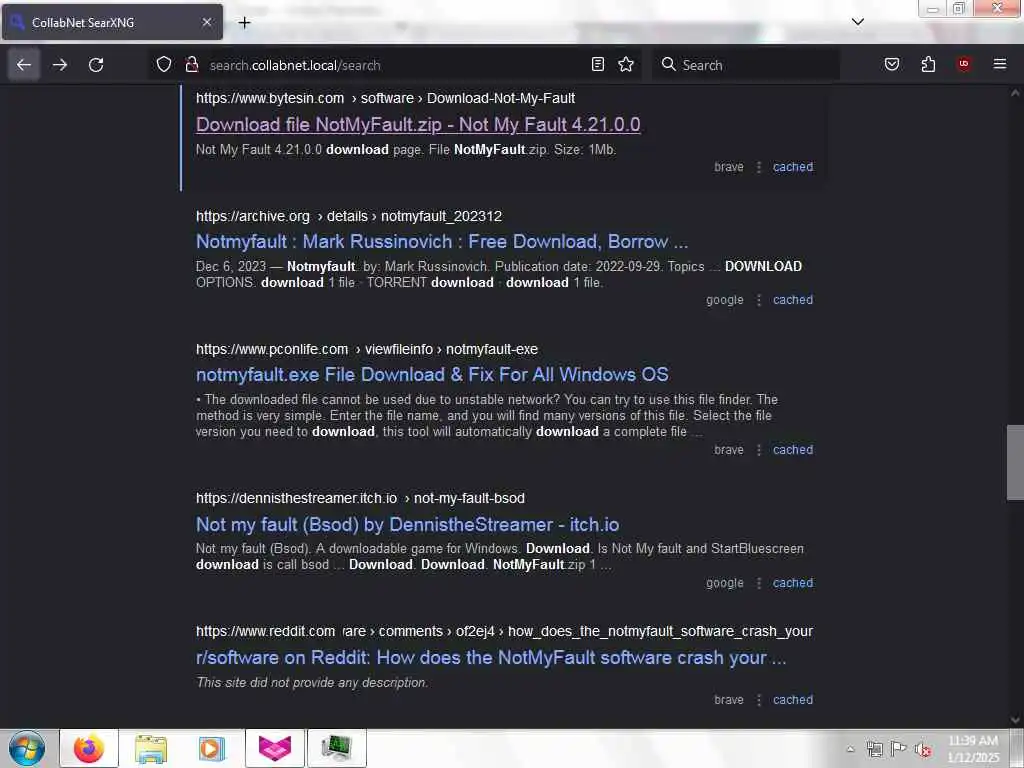This screenshot has height=768, width=1024.
Task: Launch Windows Media Player from taskbar
Action: click(212, 748)
